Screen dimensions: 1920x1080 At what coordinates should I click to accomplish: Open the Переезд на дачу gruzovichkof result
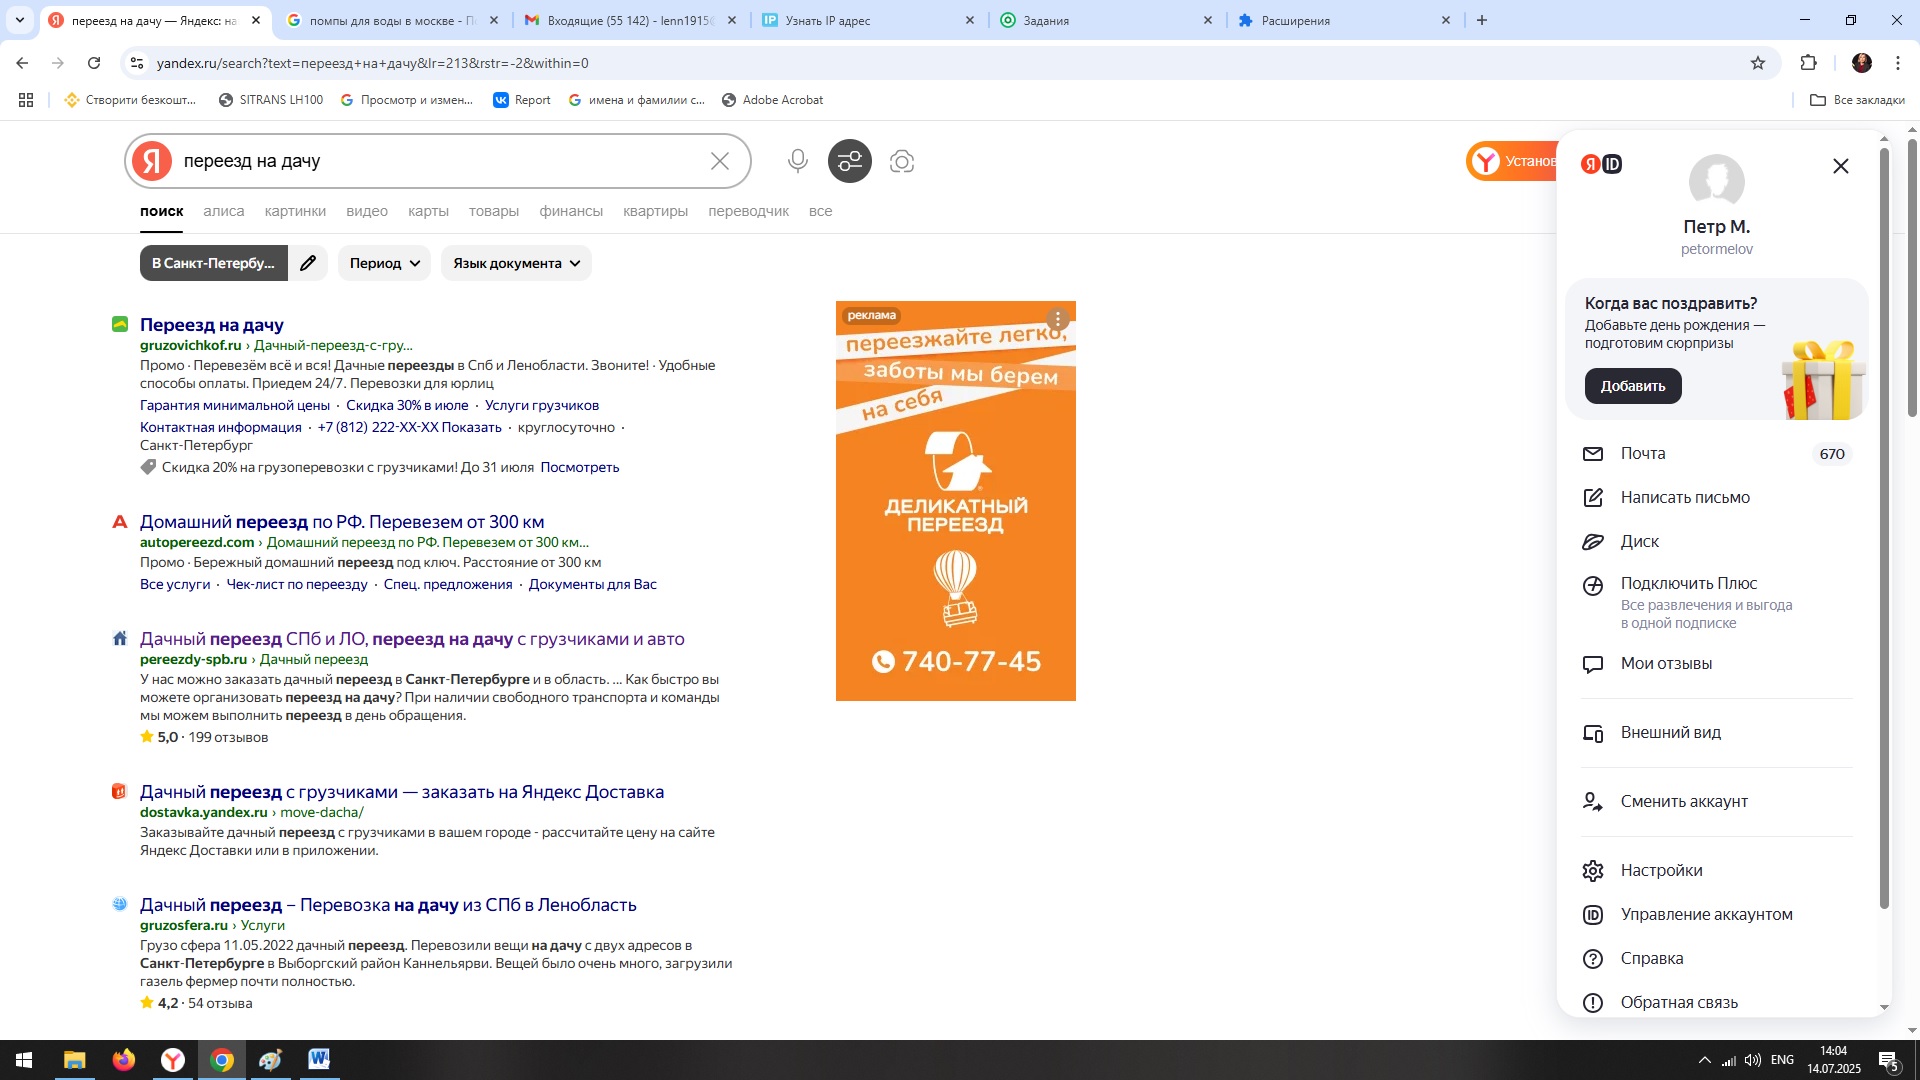click(x=212, y=325)
